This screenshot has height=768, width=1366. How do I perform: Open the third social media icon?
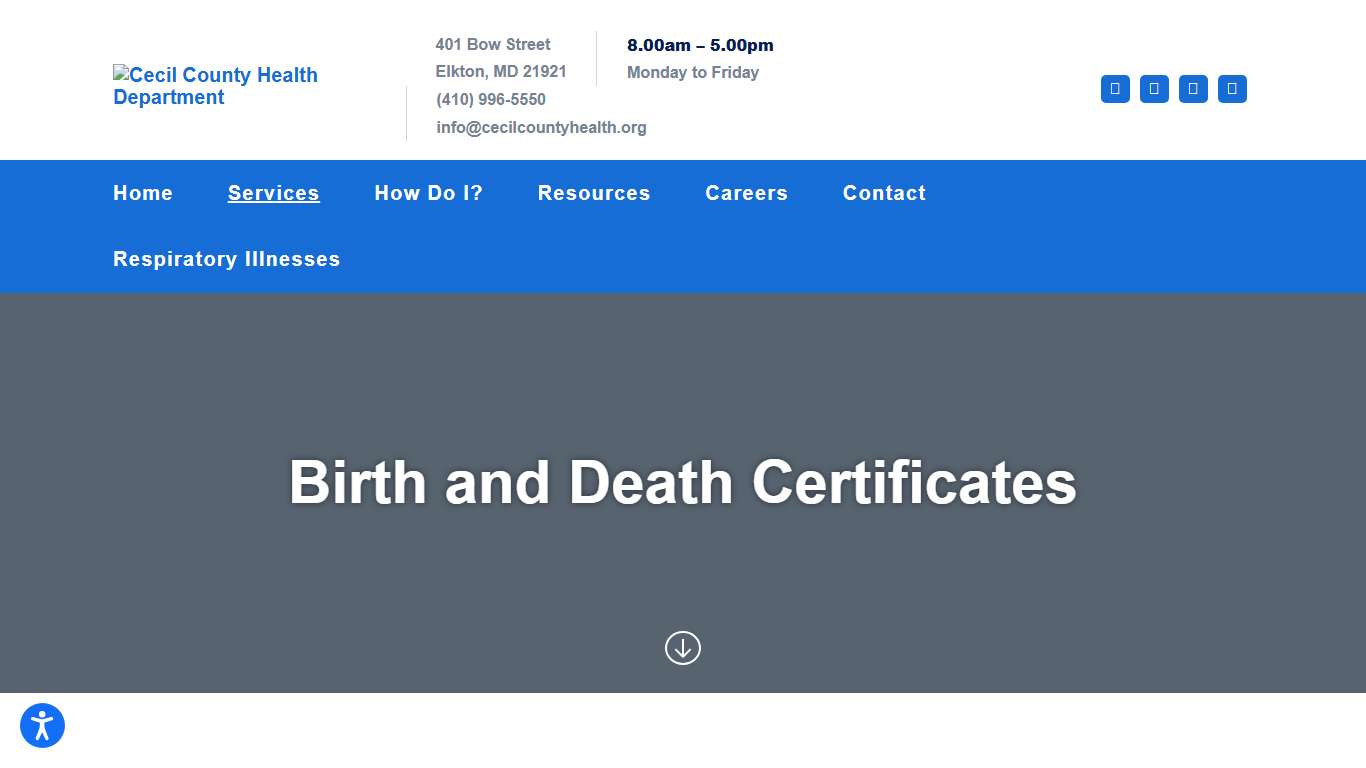[1193, 89]
